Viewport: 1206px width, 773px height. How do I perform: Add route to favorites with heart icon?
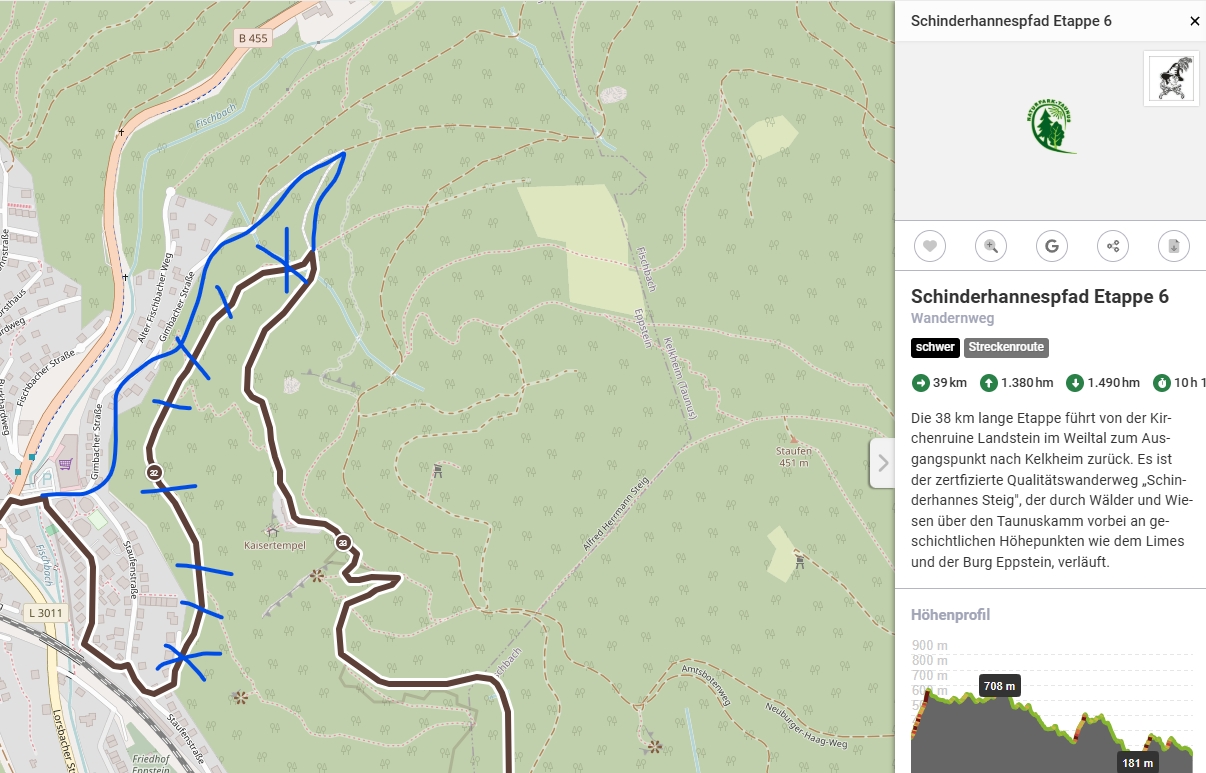point(930,246)
